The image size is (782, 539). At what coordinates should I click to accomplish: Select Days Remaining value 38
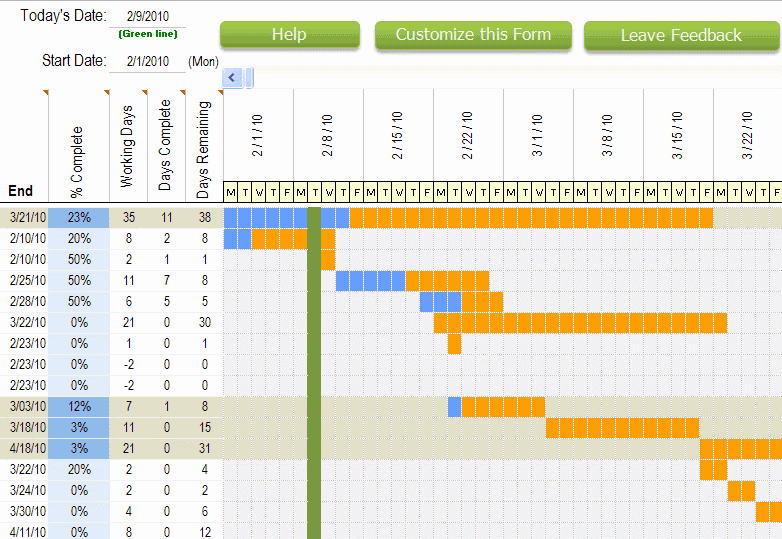pyautogui.click(x=204, y=217)
